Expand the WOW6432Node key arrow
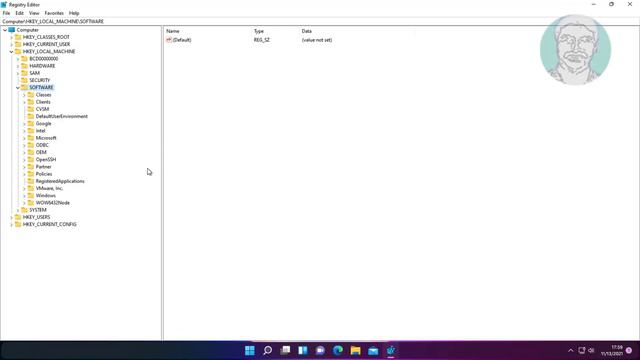 coord(24,203)
